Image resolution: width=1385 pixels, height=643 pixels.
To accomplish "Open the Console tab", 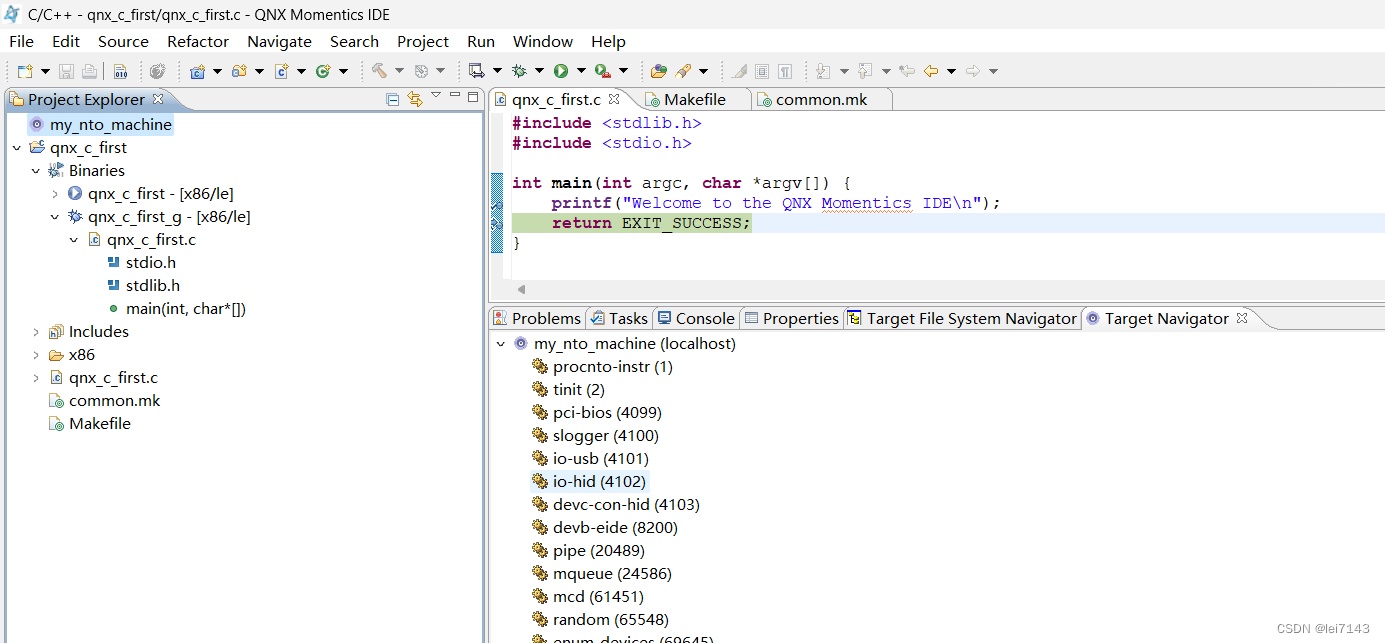I will point(696,318).
